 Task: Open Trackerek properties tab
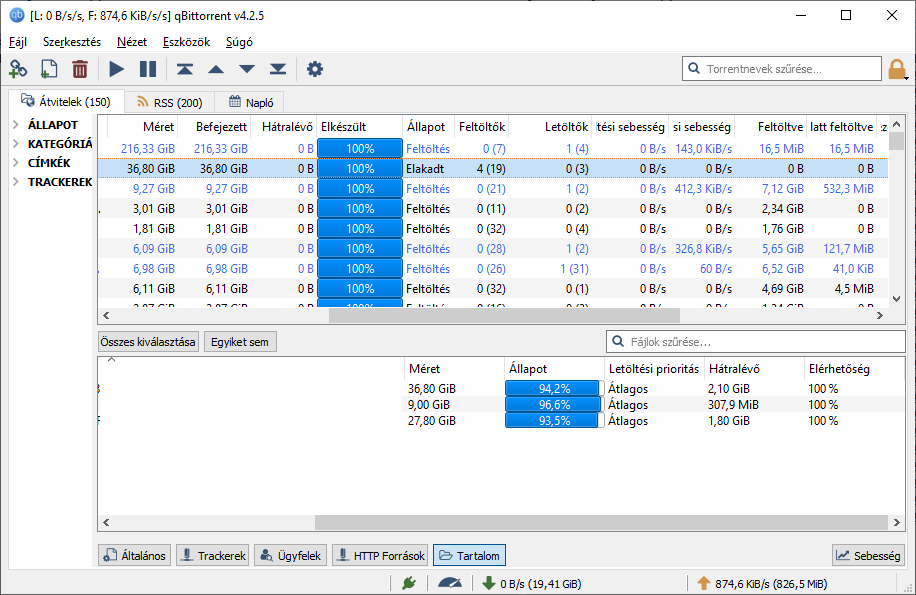(213, 555)
